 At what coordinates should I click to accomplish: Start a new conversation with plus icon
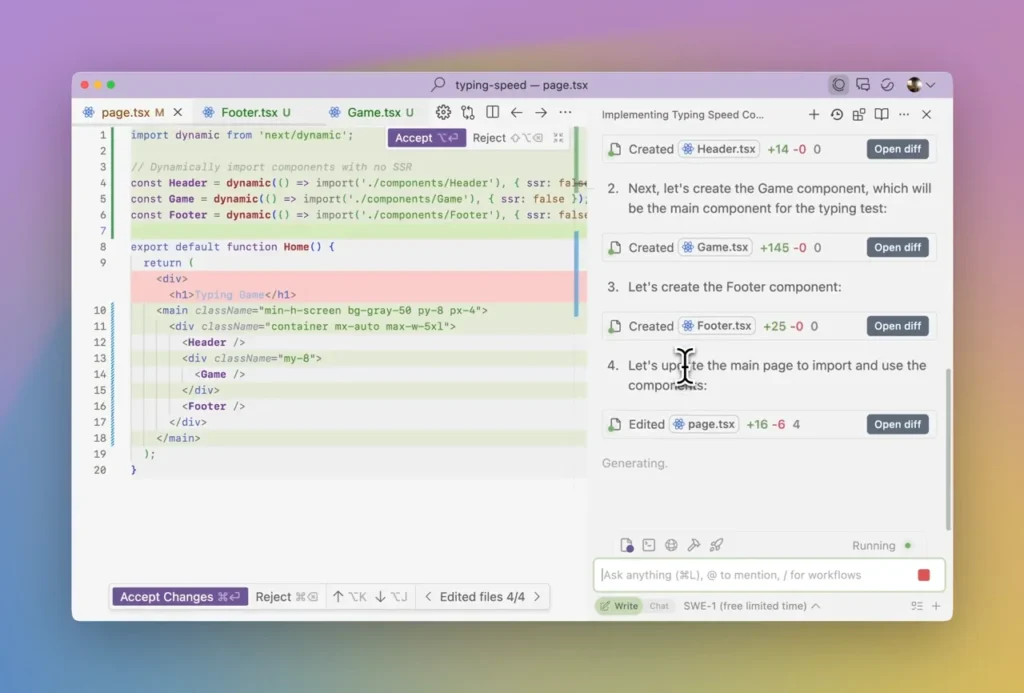[814, 114]
